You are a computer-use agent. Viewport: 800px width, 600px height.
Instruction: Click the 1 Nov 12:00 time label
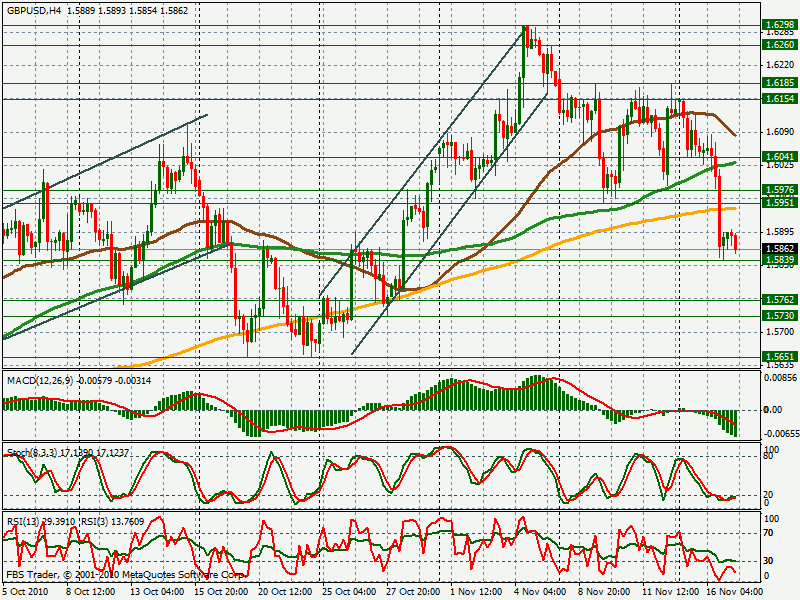[x=477, y=592]
